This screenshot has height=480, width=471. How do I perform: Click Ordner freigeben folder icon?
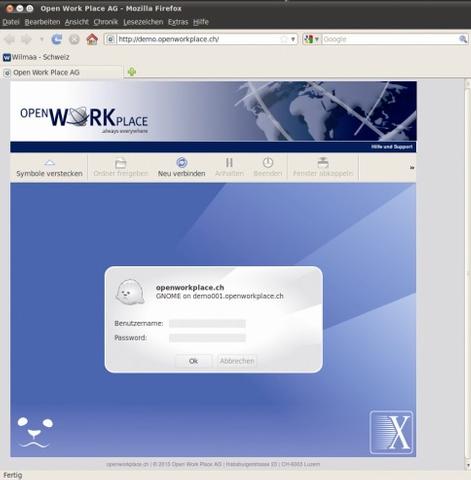(x=120, y=163)
